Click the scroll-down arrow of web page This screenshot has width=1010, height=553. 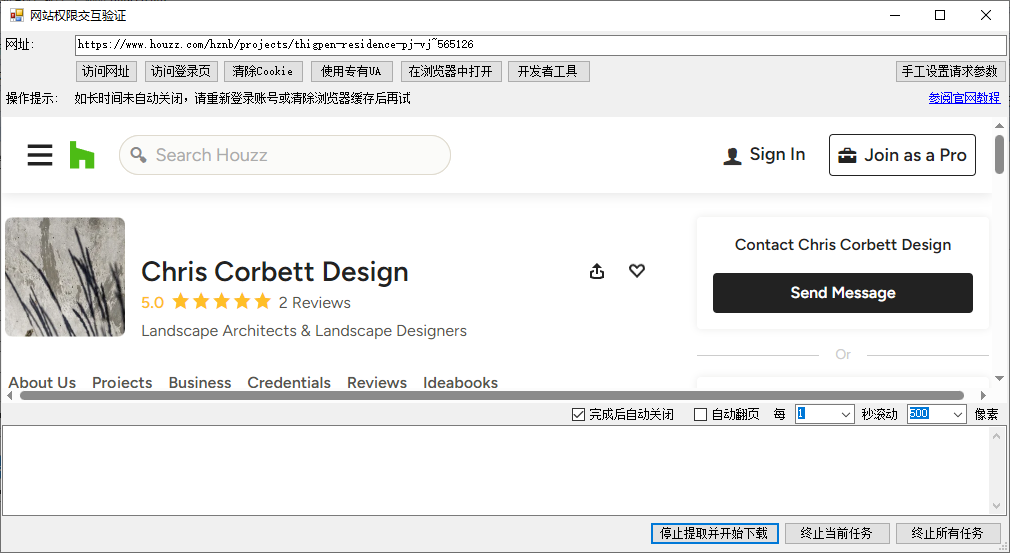[x=999, y=379]
